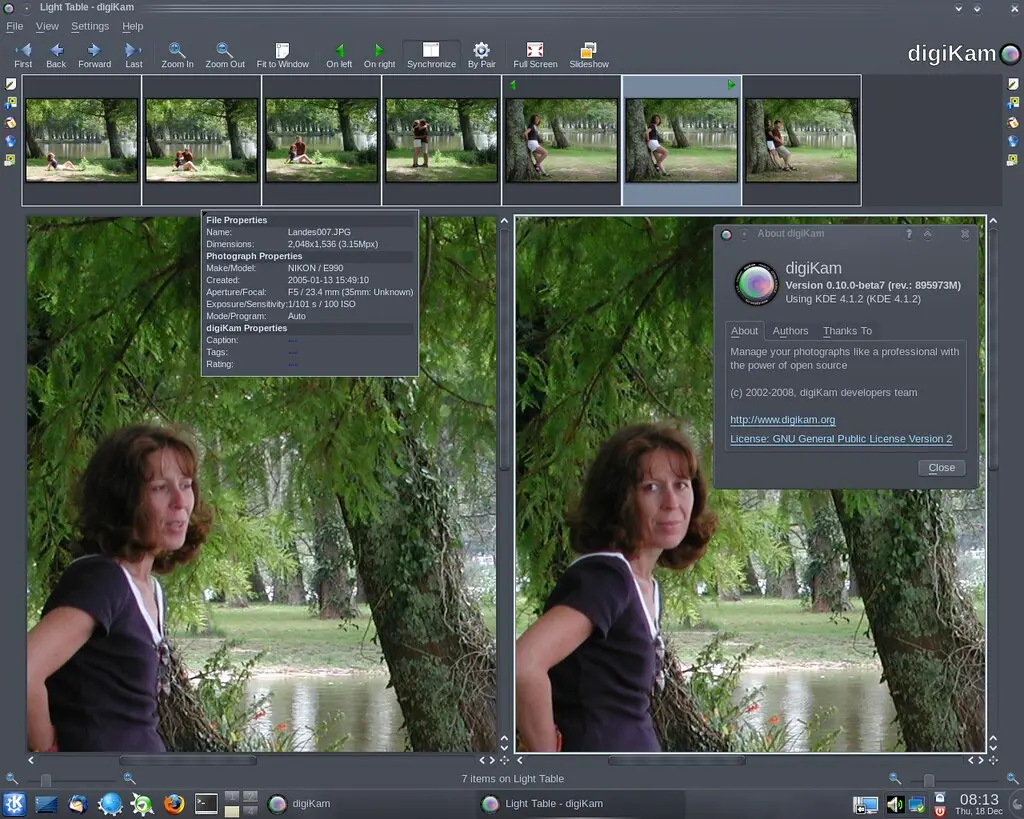View the GNU General Public License Version 2
This screenshot has width=1024, height=819.
(x=842, y=439)
